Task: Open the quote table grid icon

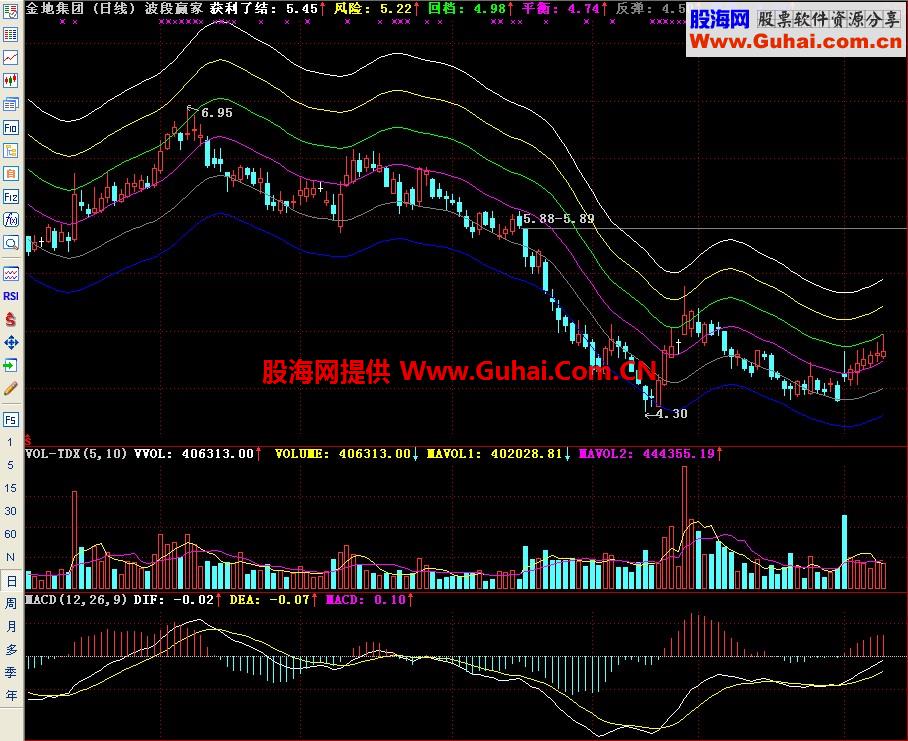Action: [10, 34]
